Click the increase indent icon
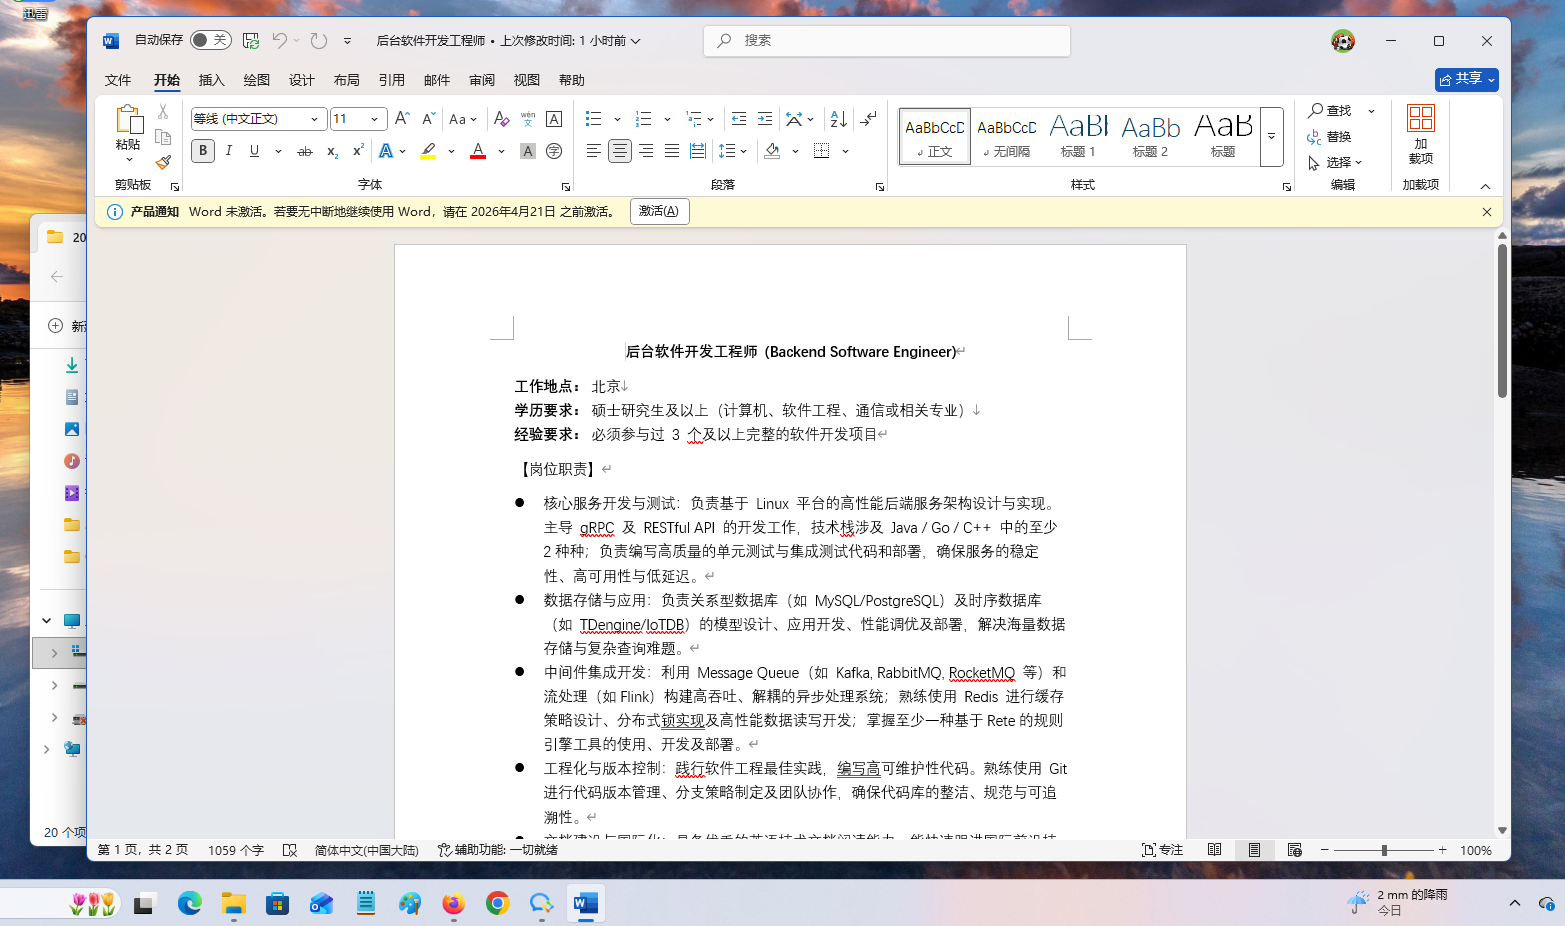The height and width of the screenshot is (926, 1565). pos(765,119)
